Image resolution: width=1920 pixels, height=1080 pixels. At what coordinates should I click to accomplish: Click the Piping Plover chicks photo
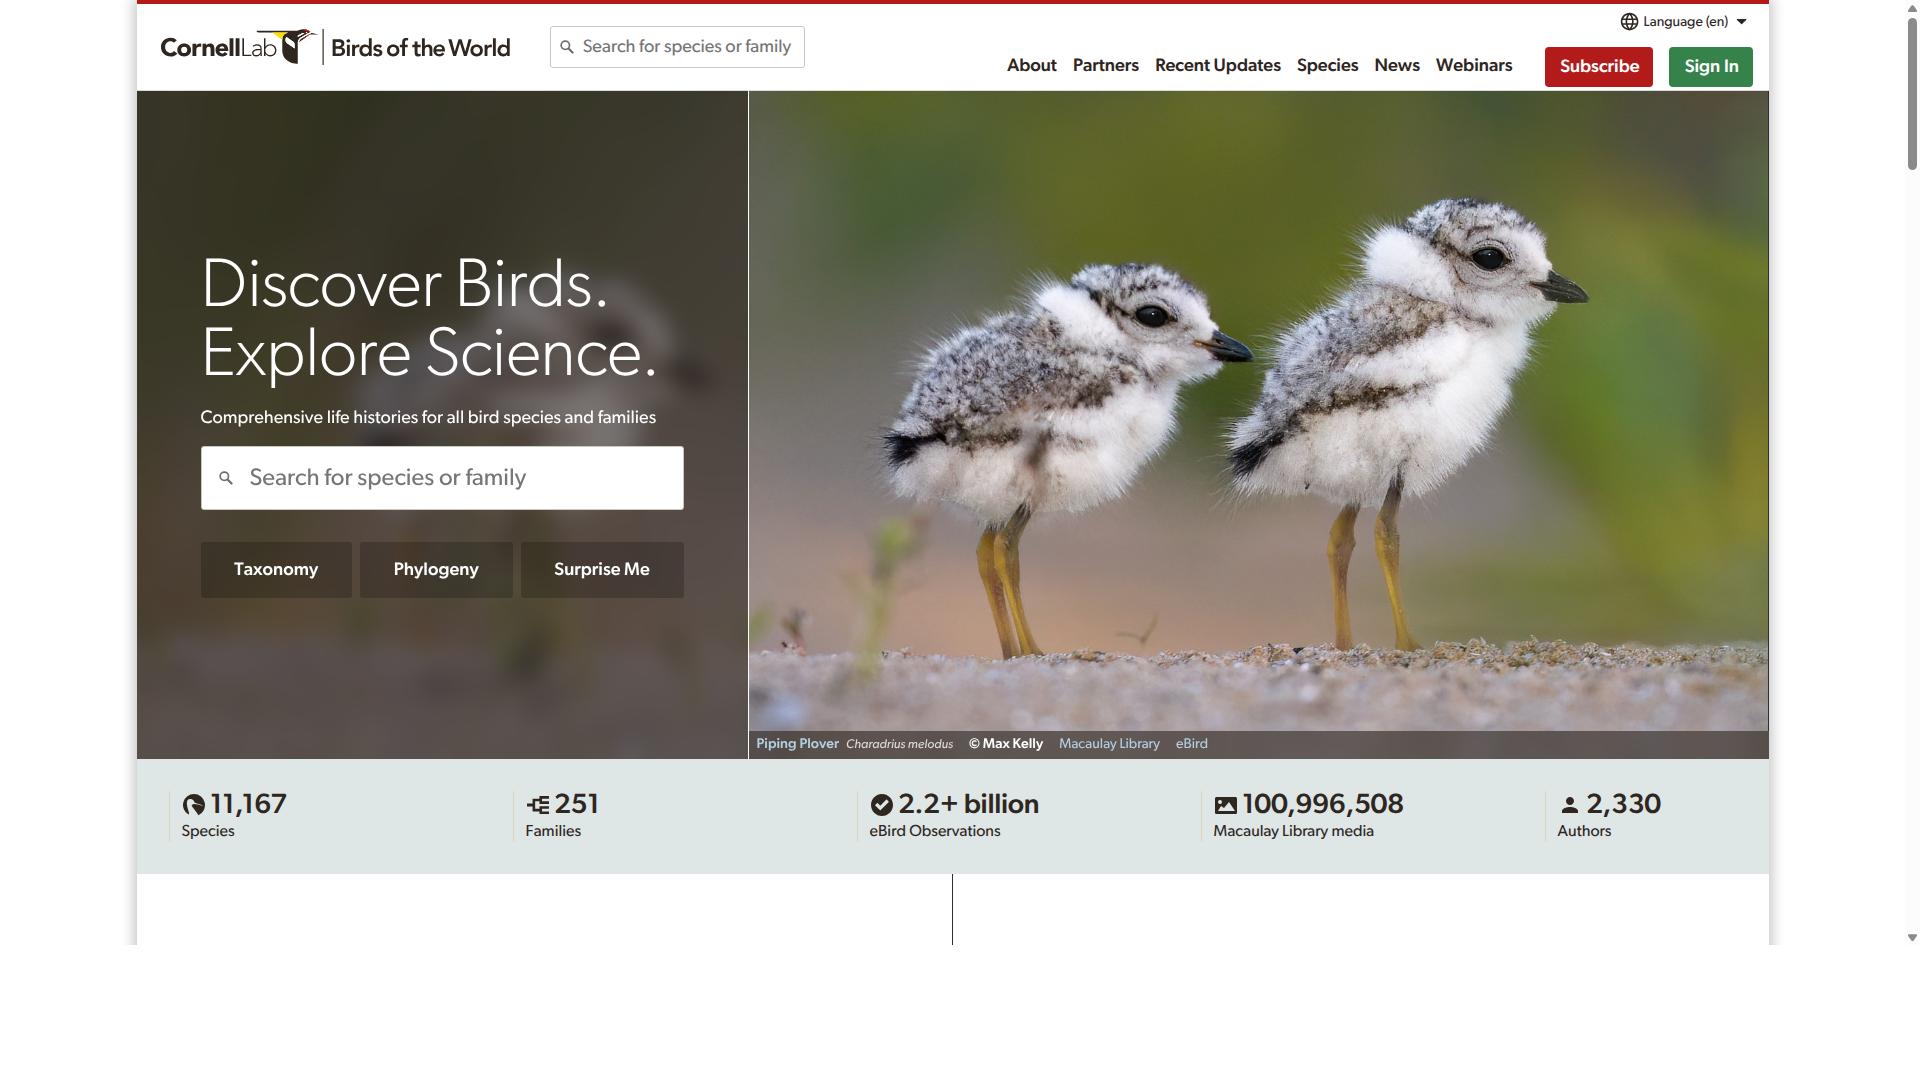[1258, 411]
